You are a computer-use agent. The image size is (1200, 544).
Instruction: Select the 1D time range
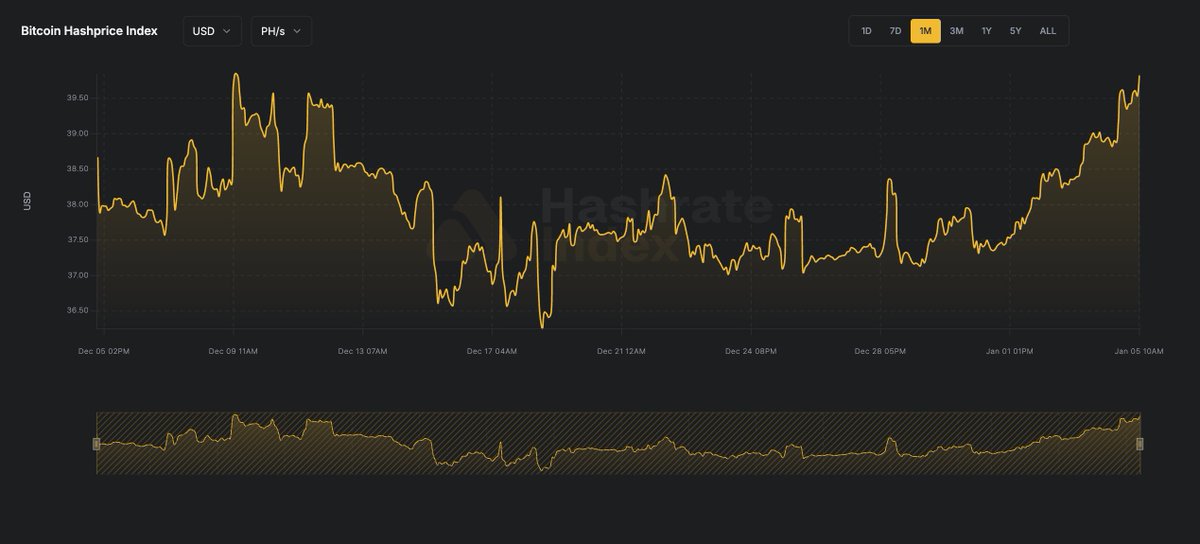tap(866, 31)
